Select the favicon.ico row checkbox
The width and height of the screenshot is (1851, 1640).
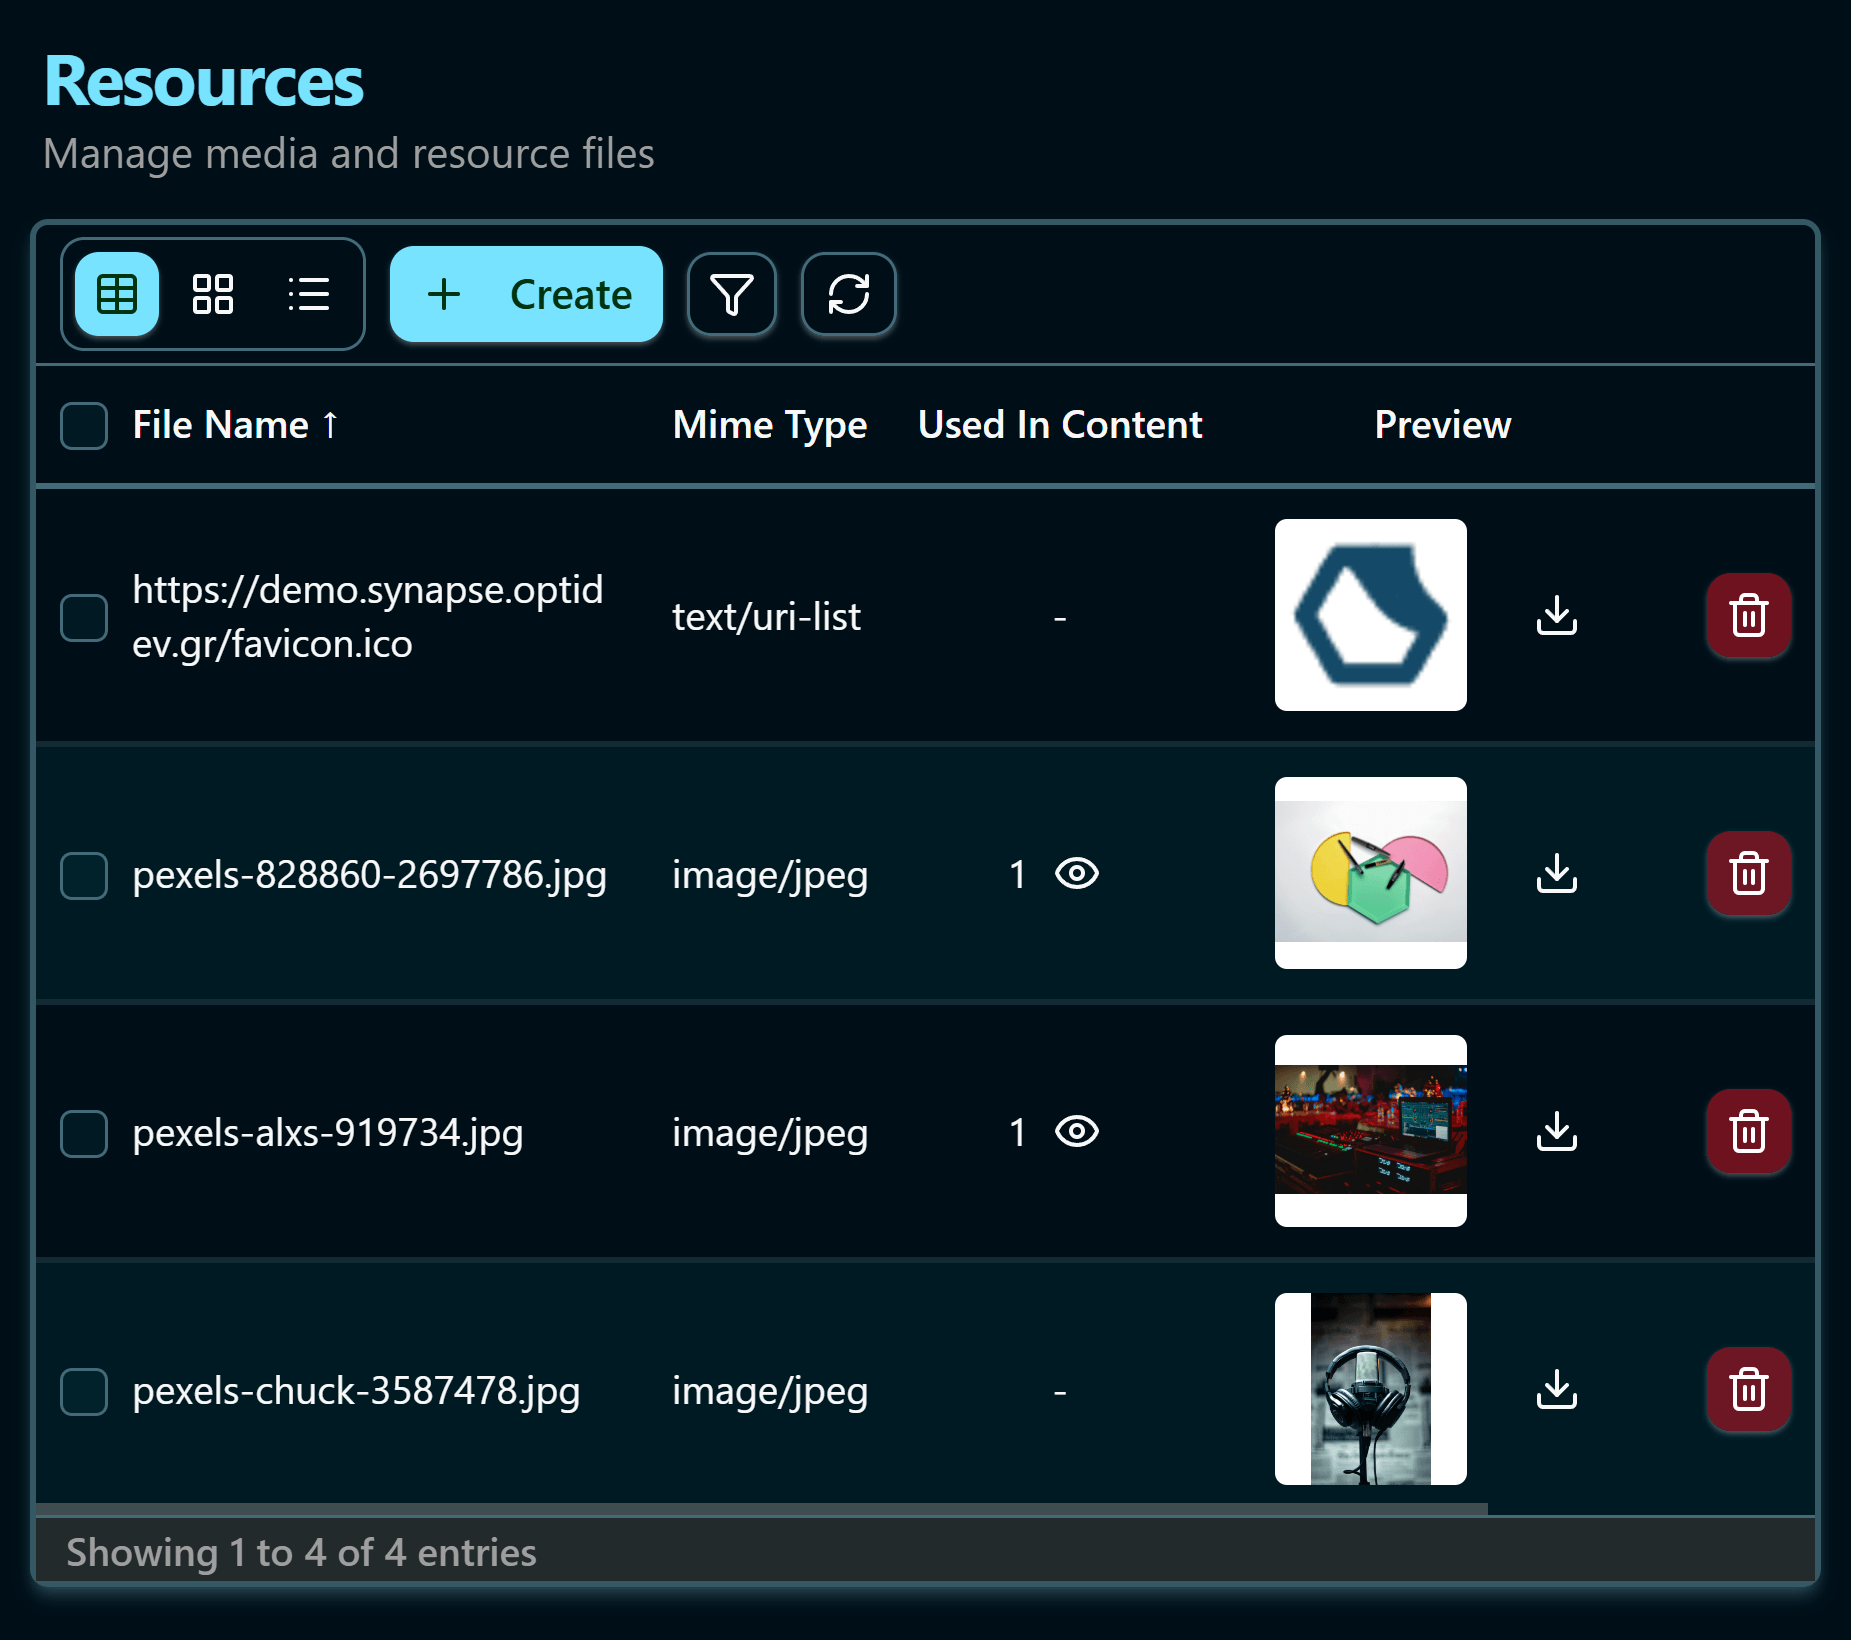click(84, 617)
